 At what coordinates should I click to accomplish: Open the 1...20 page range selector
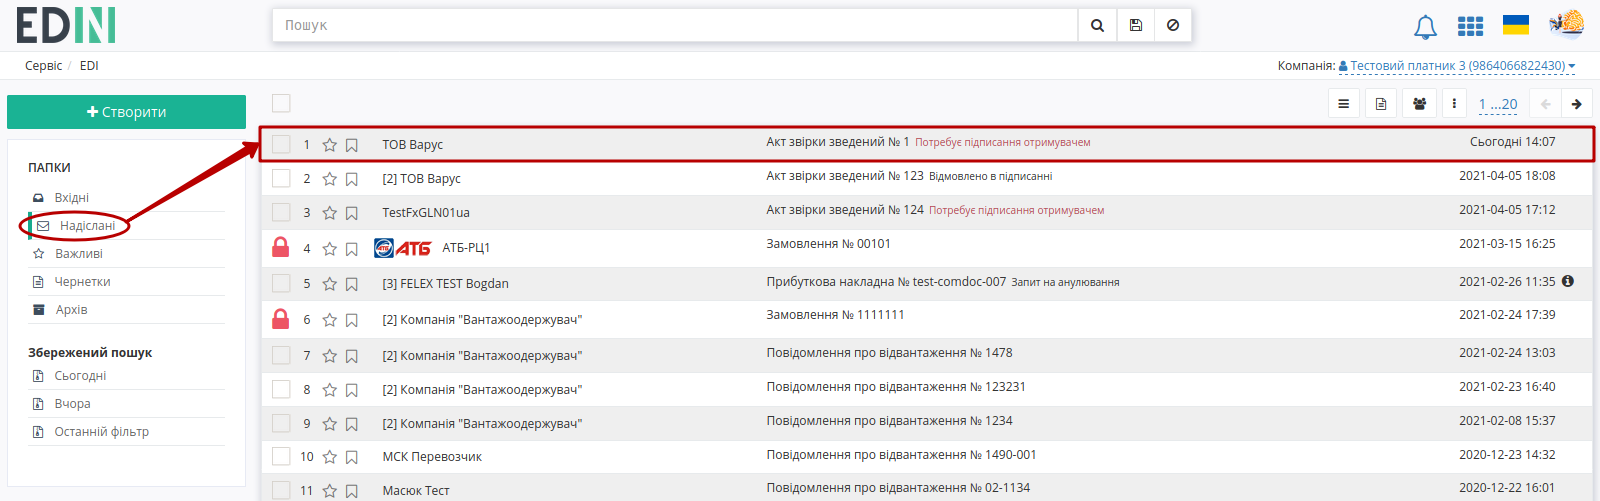tap(1498, 104)
